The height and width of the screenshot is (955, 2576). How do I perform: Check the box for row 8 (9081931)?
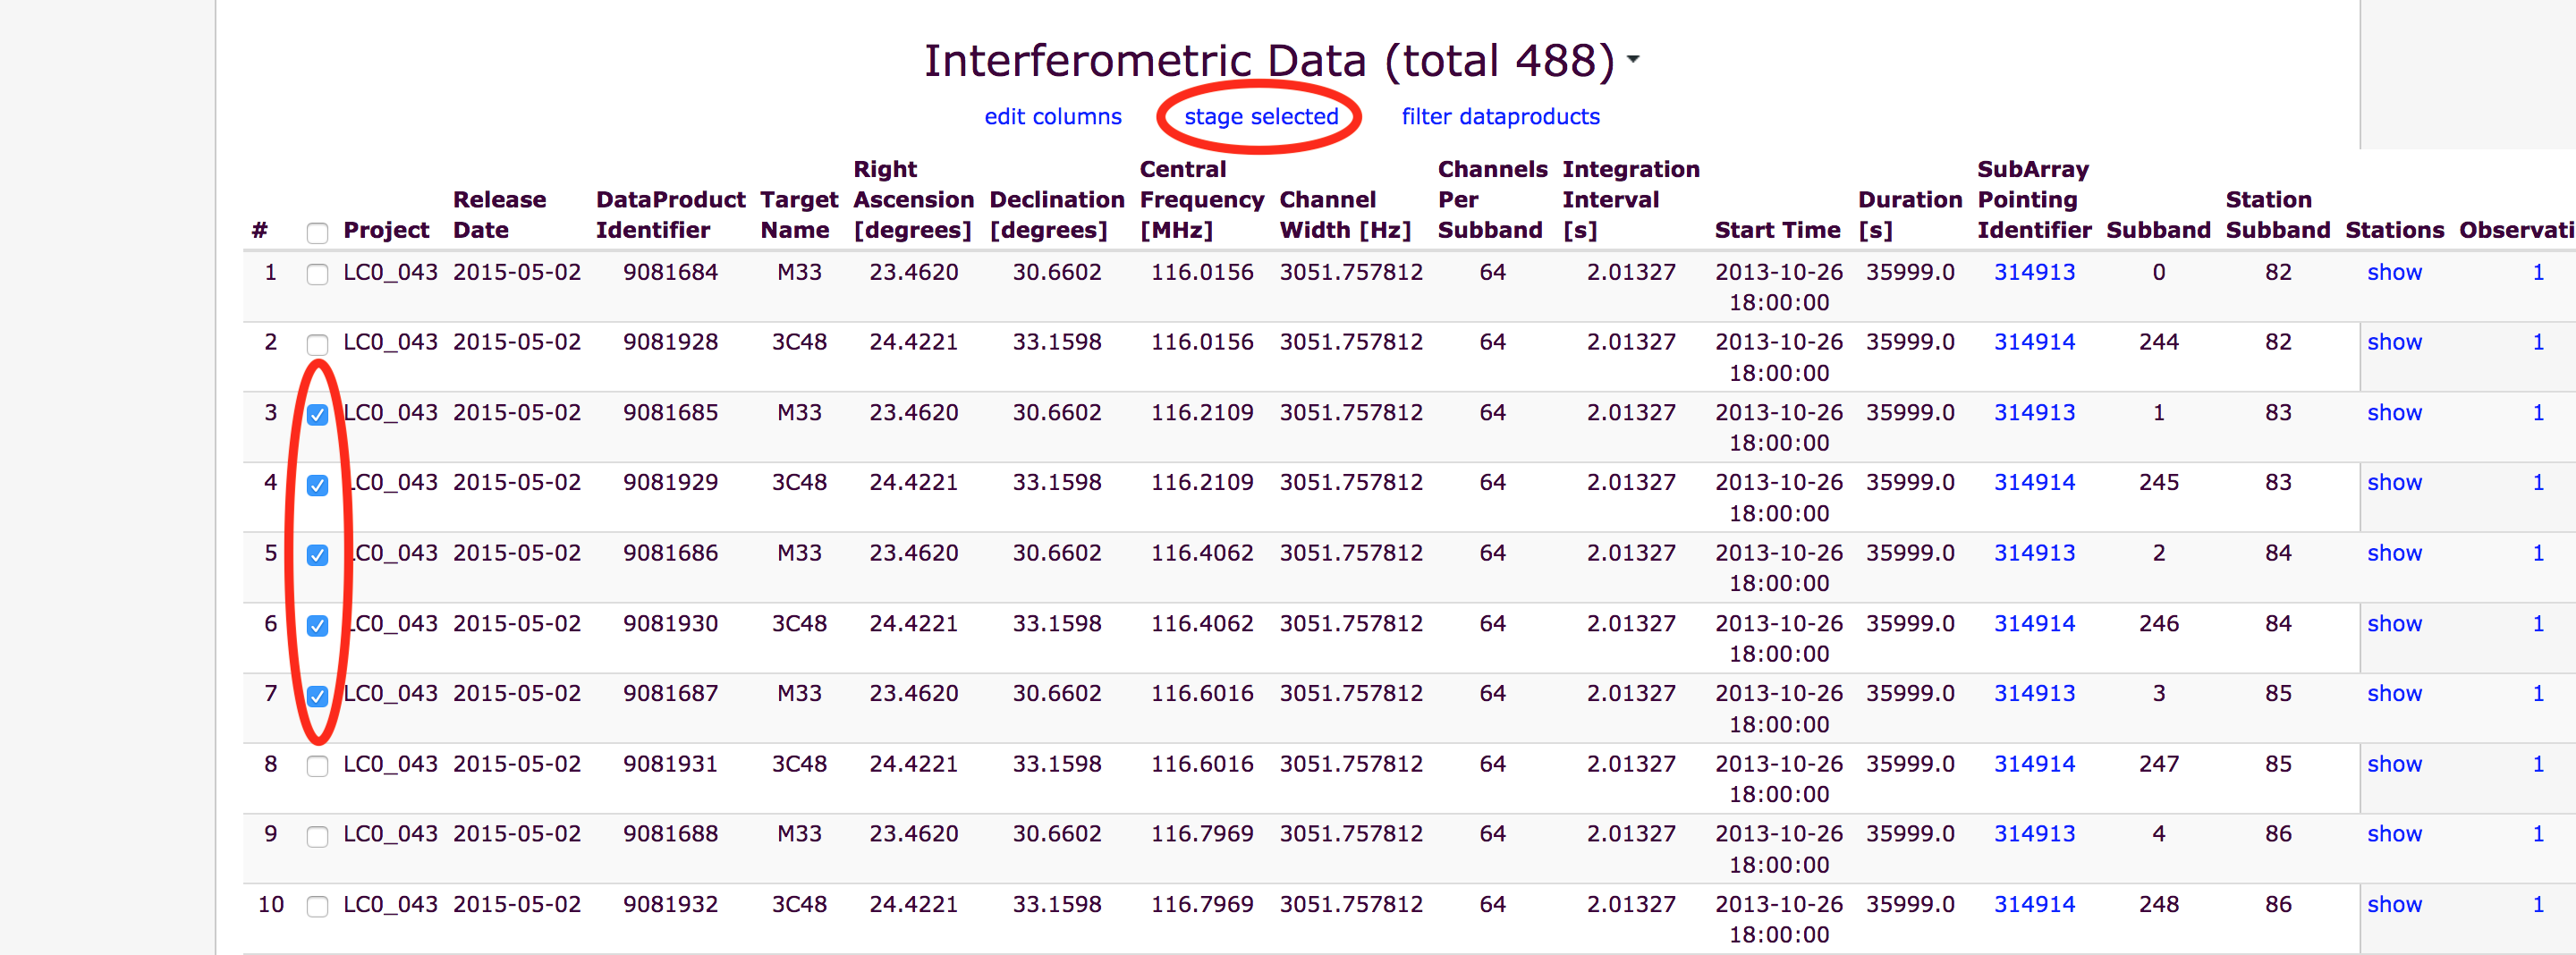point(317,766)
